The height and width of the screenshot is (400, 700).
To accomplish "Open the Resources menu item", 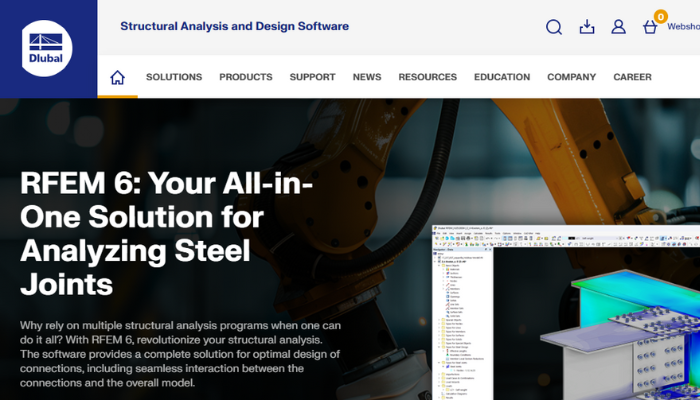I will tap(427, 77).
